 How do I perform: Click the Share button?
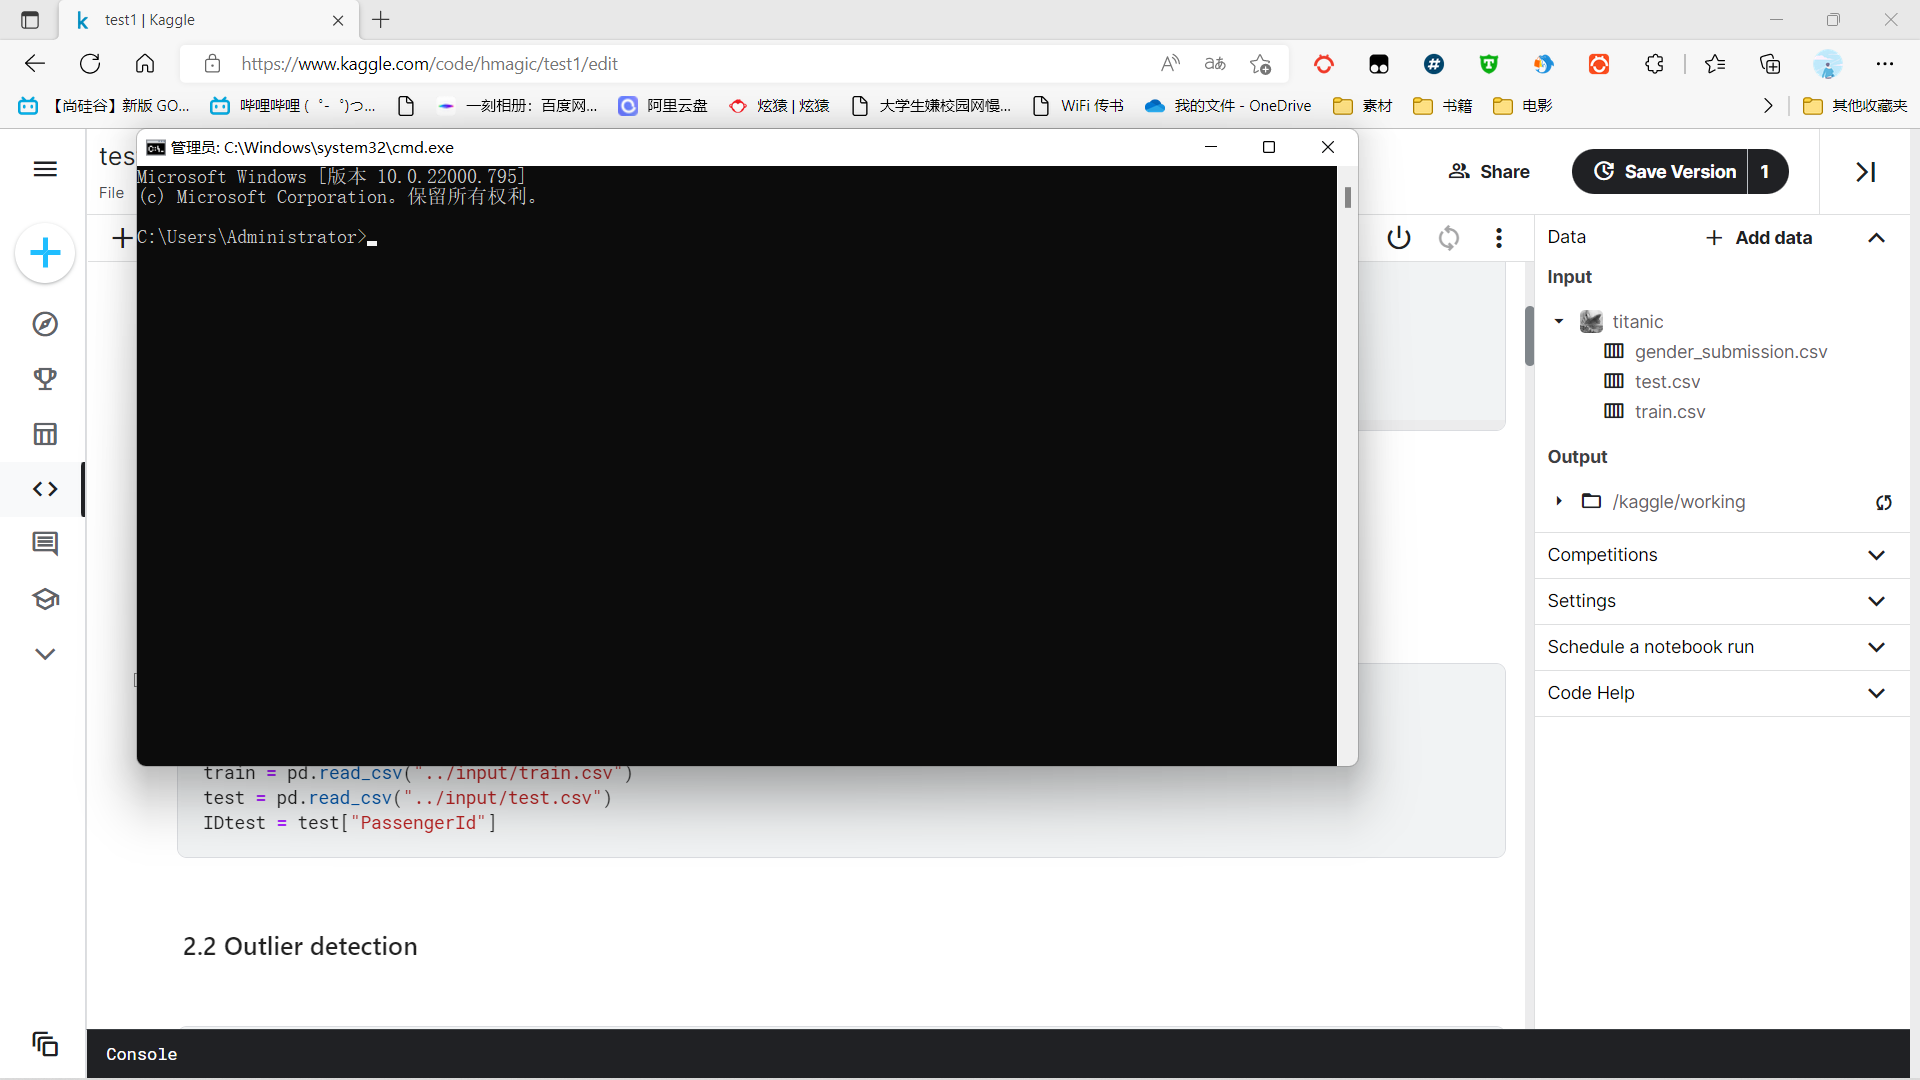click(x=1489, y=172)
